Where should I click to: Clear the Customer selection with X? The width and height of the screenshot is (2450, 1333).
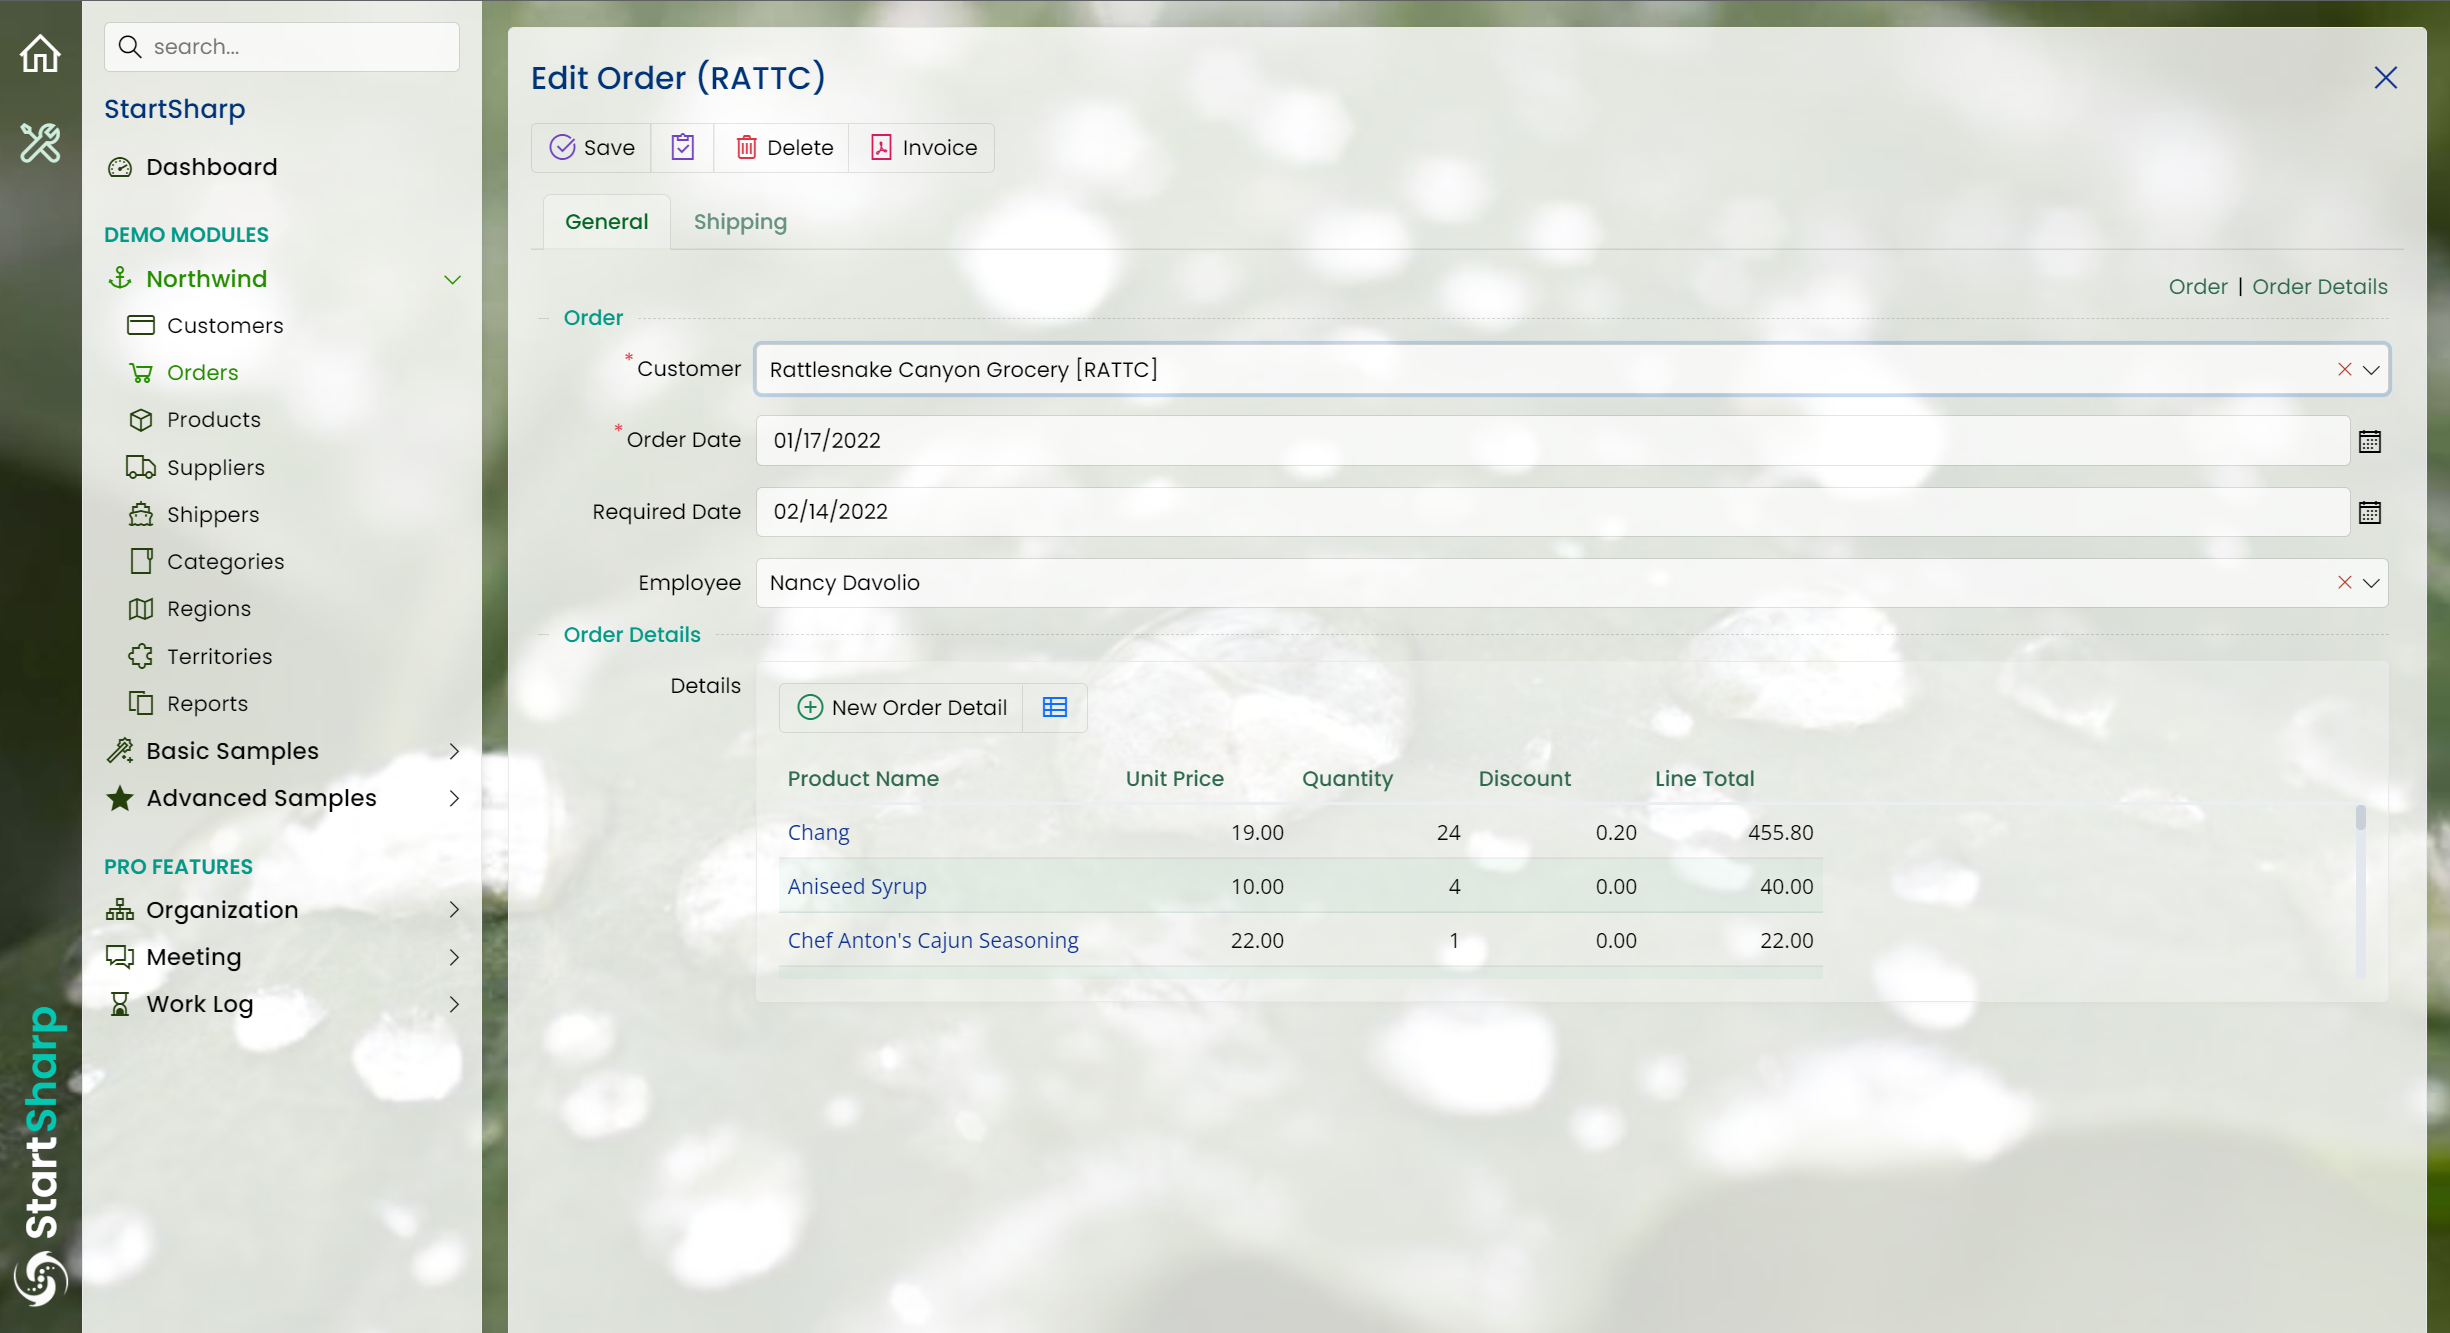pos(2344,369)
